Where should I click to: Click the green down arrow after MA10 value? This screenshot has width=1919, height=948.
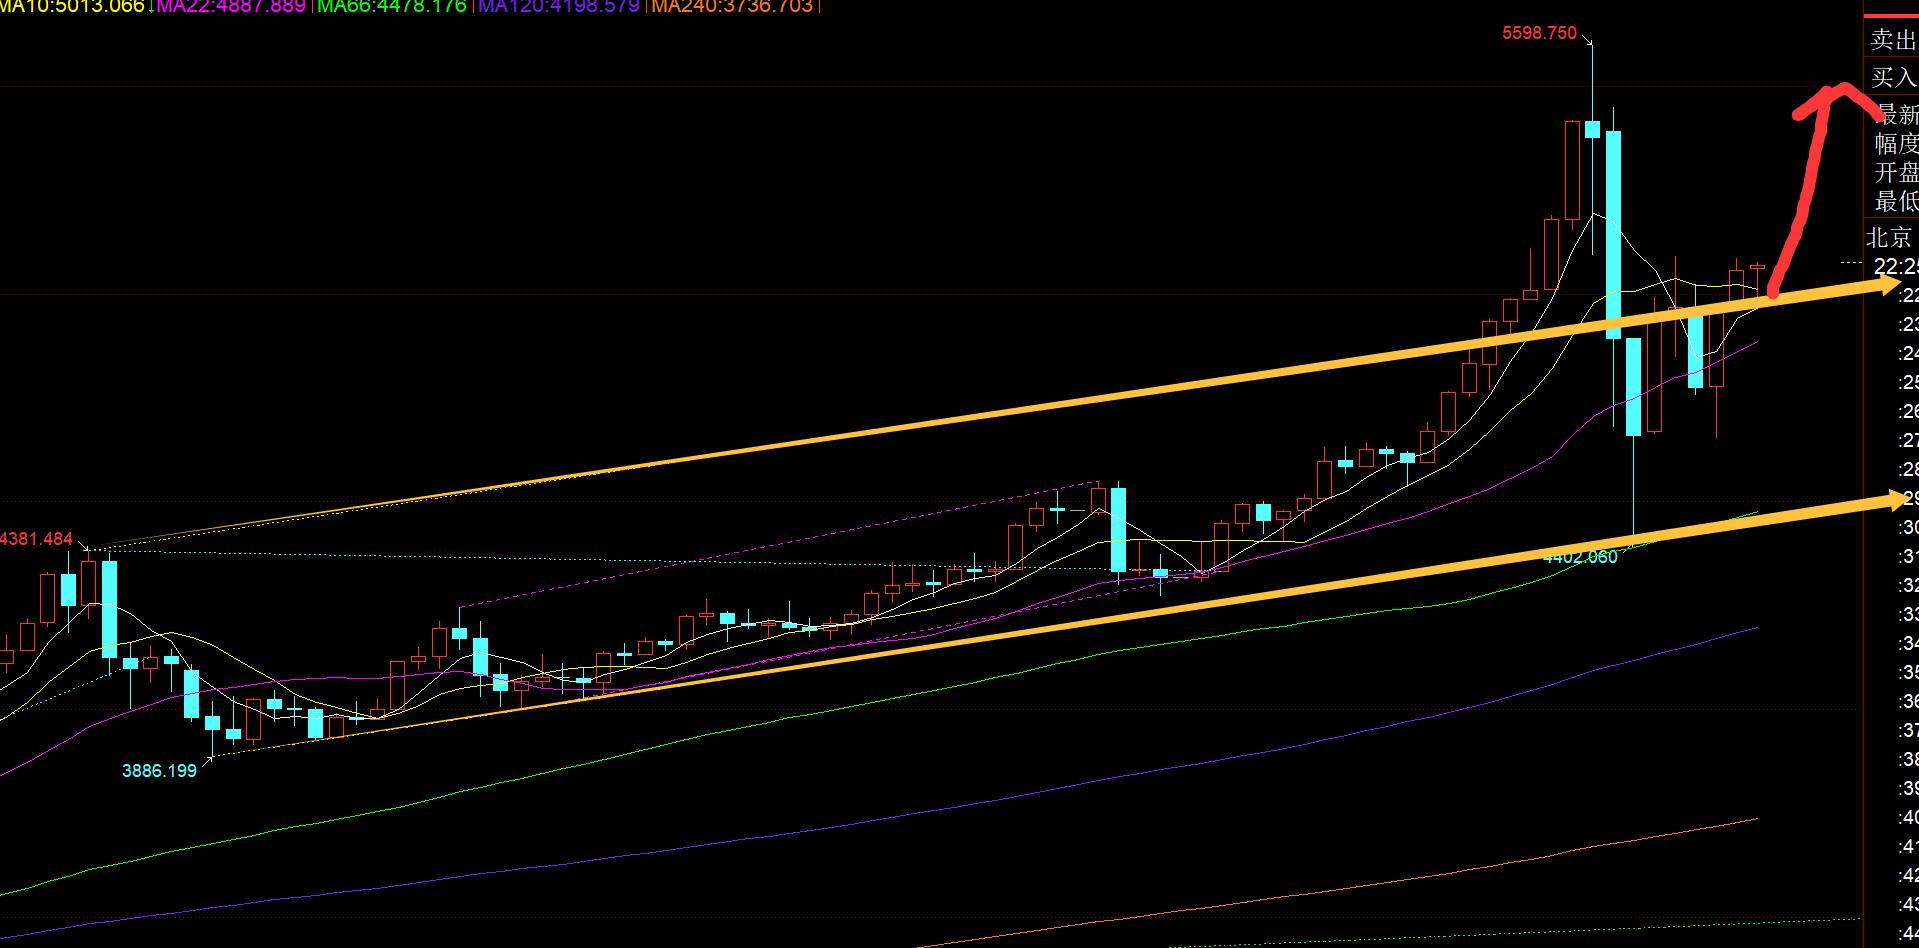click(150, 7)
